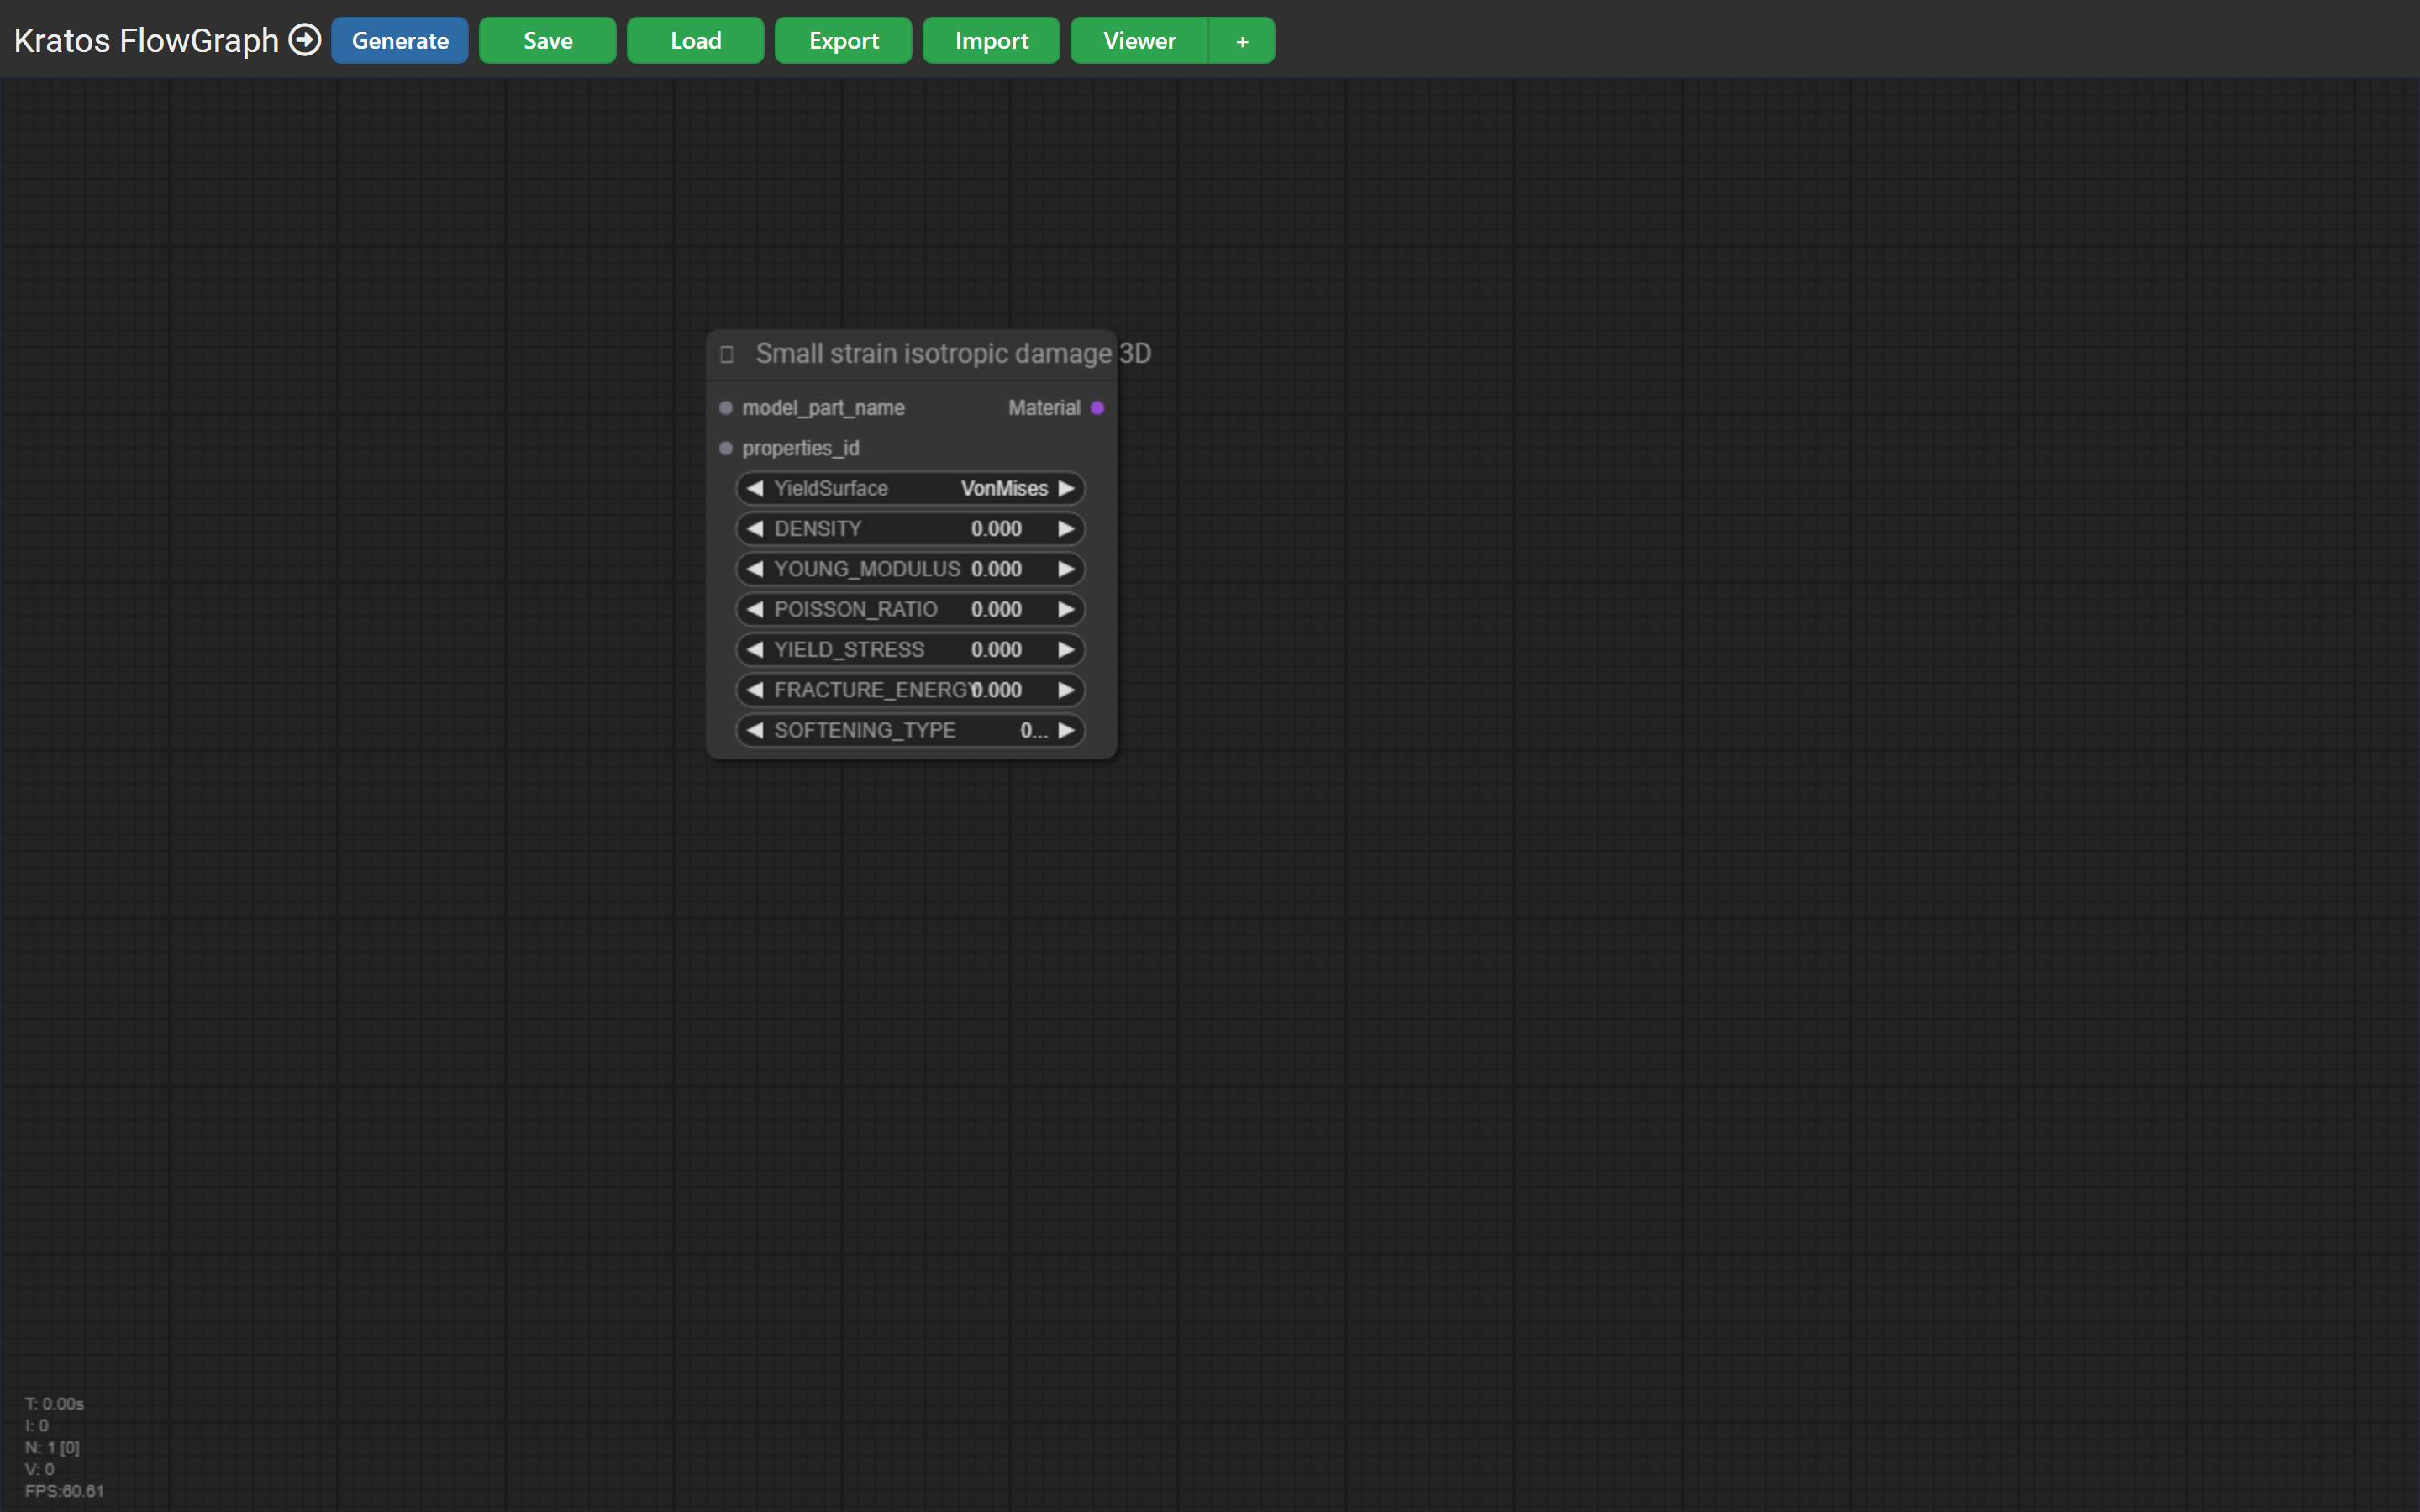
Task: Click the FRACTURE_ENERGY value field
Action: point(996,690)
